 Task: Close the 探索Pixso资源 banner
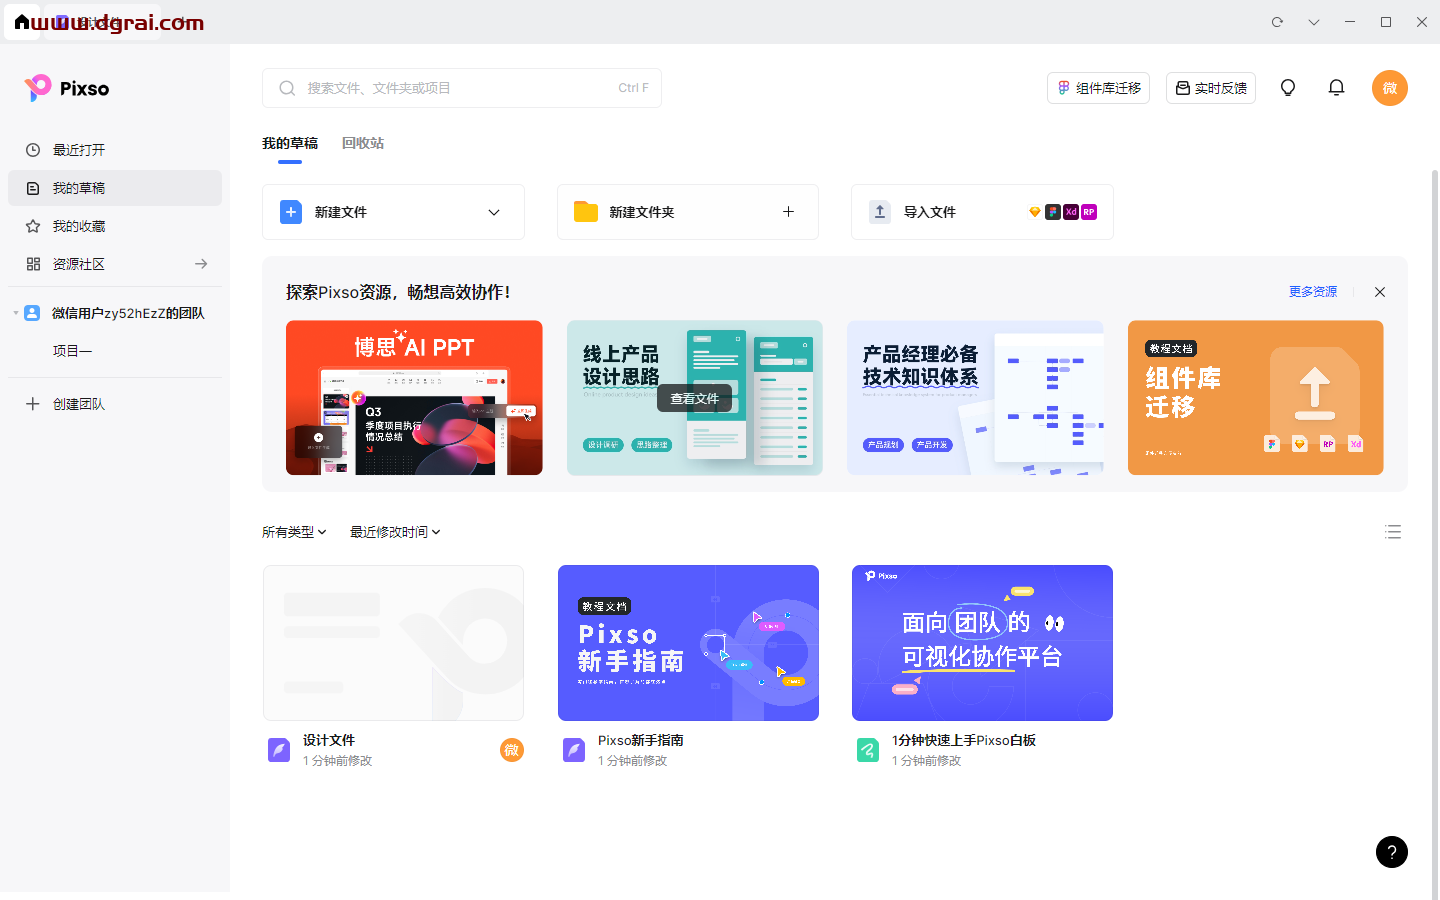[1380, 292]
